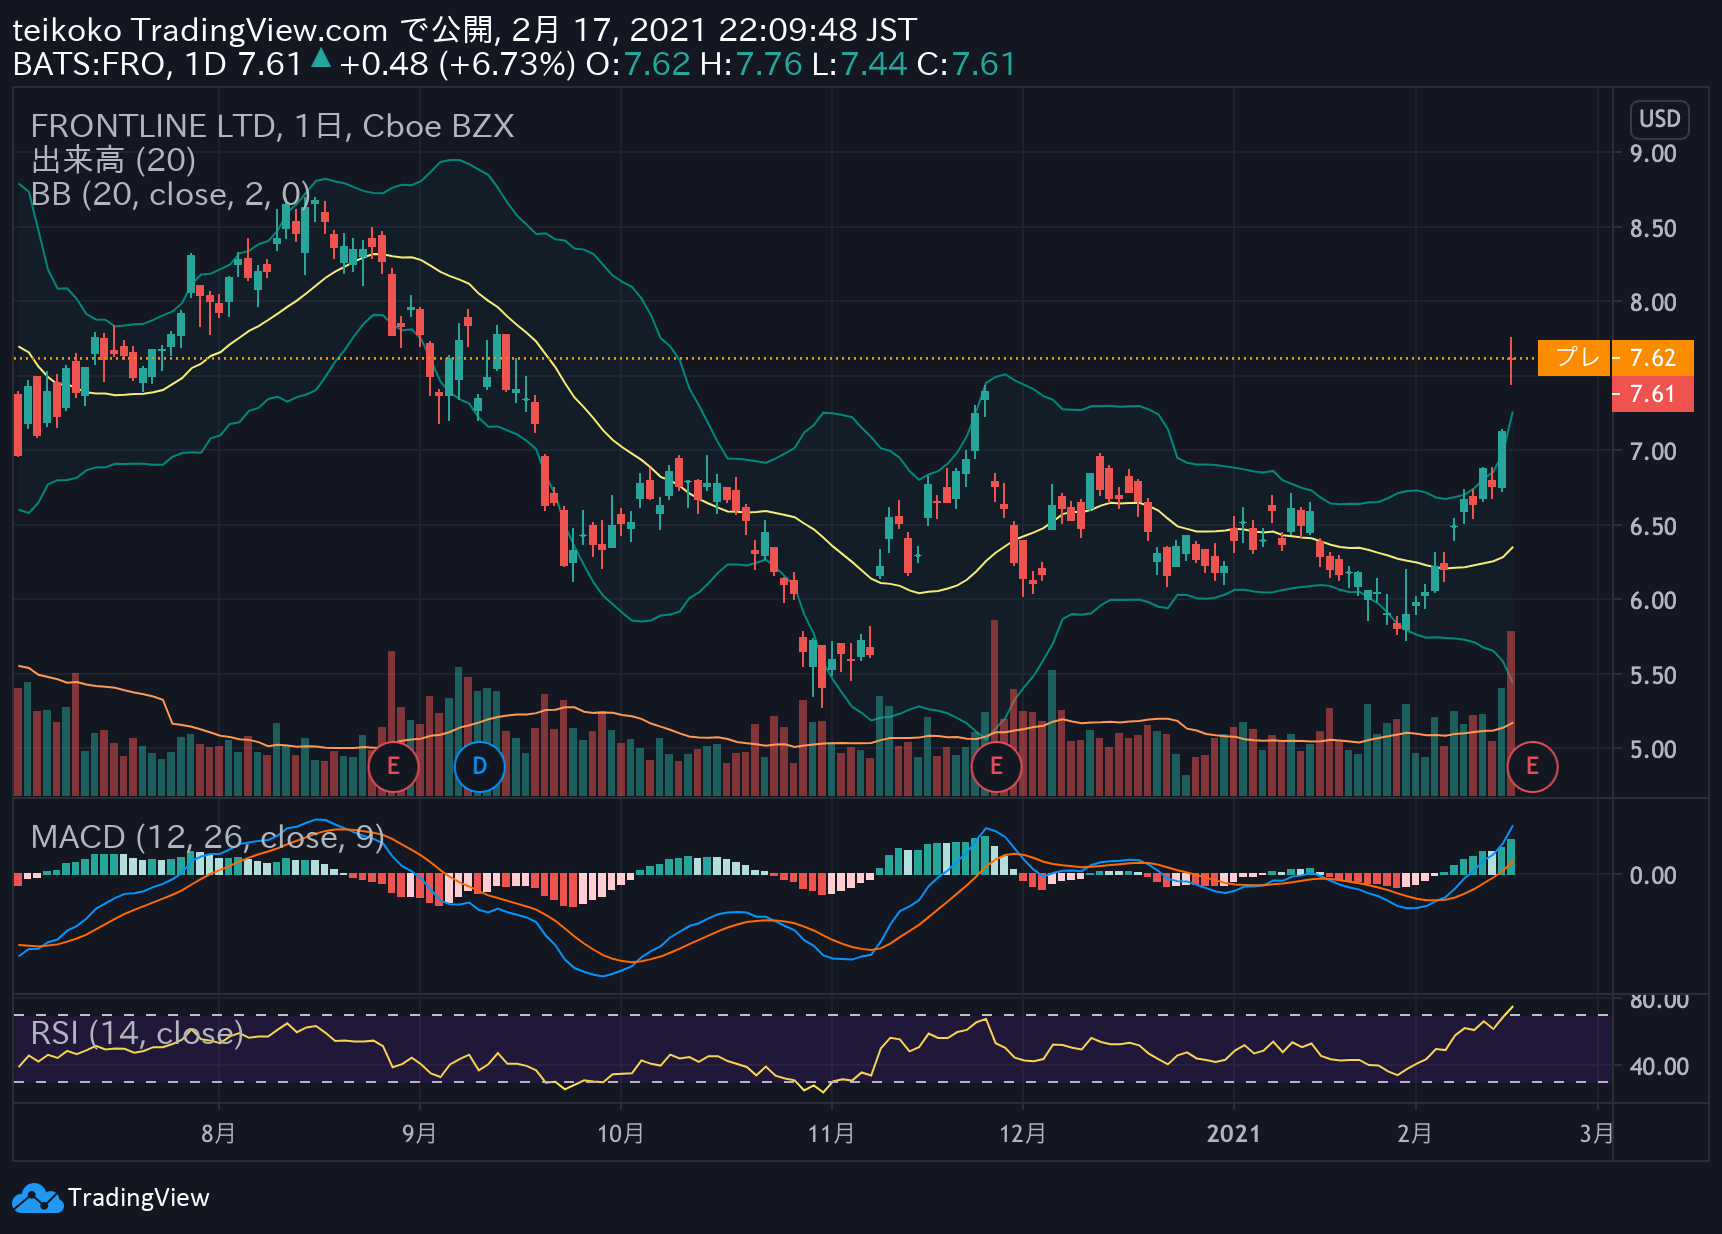This screenshot has height=1234, width=1722.
Task: Click the red 7.61 last price label
Action: coord(1652,394)
